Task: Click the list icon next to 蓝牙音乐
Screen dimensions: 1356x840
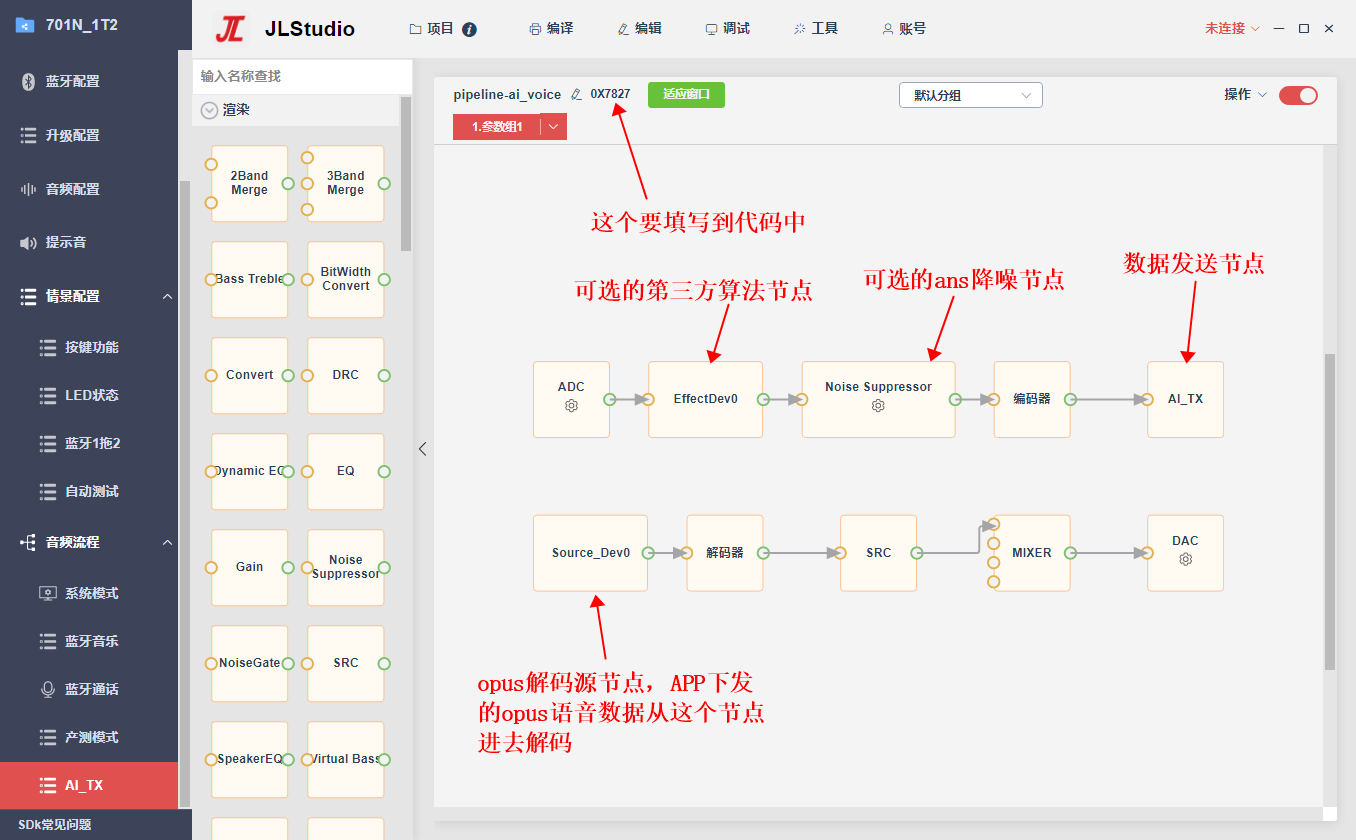Action: [x=47, y=641]
